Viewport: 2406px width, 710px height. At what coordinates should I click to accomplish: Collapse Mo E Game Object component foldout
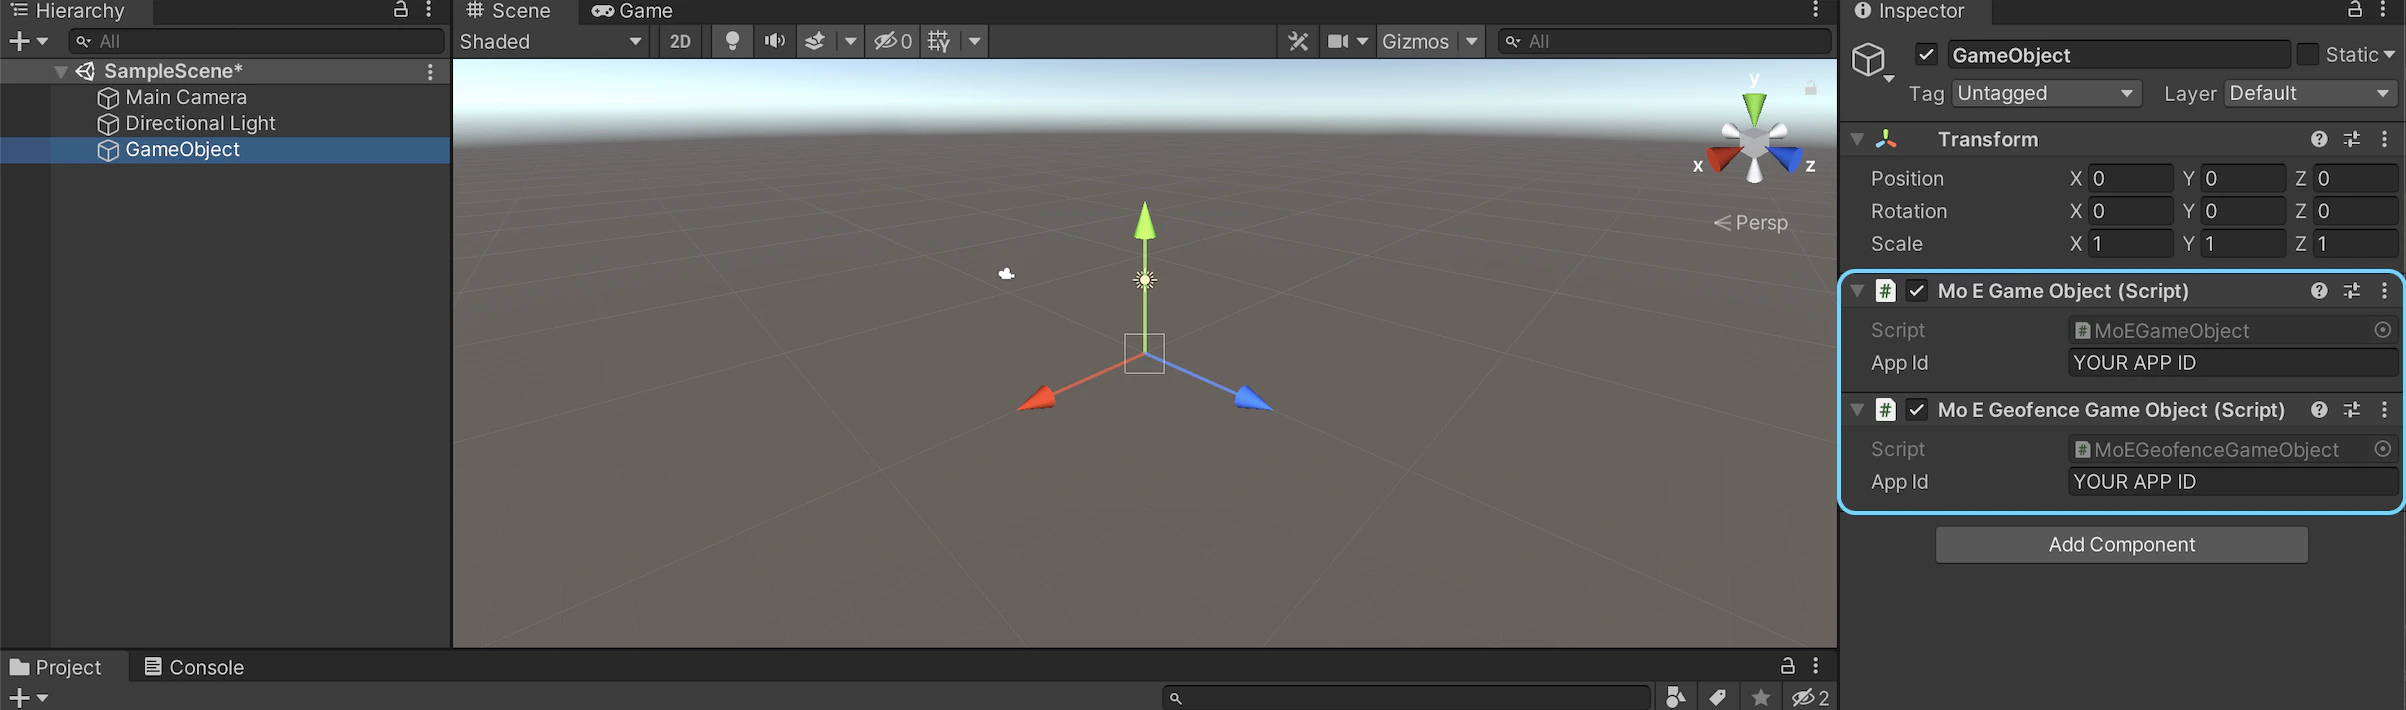coord(1857,291)
